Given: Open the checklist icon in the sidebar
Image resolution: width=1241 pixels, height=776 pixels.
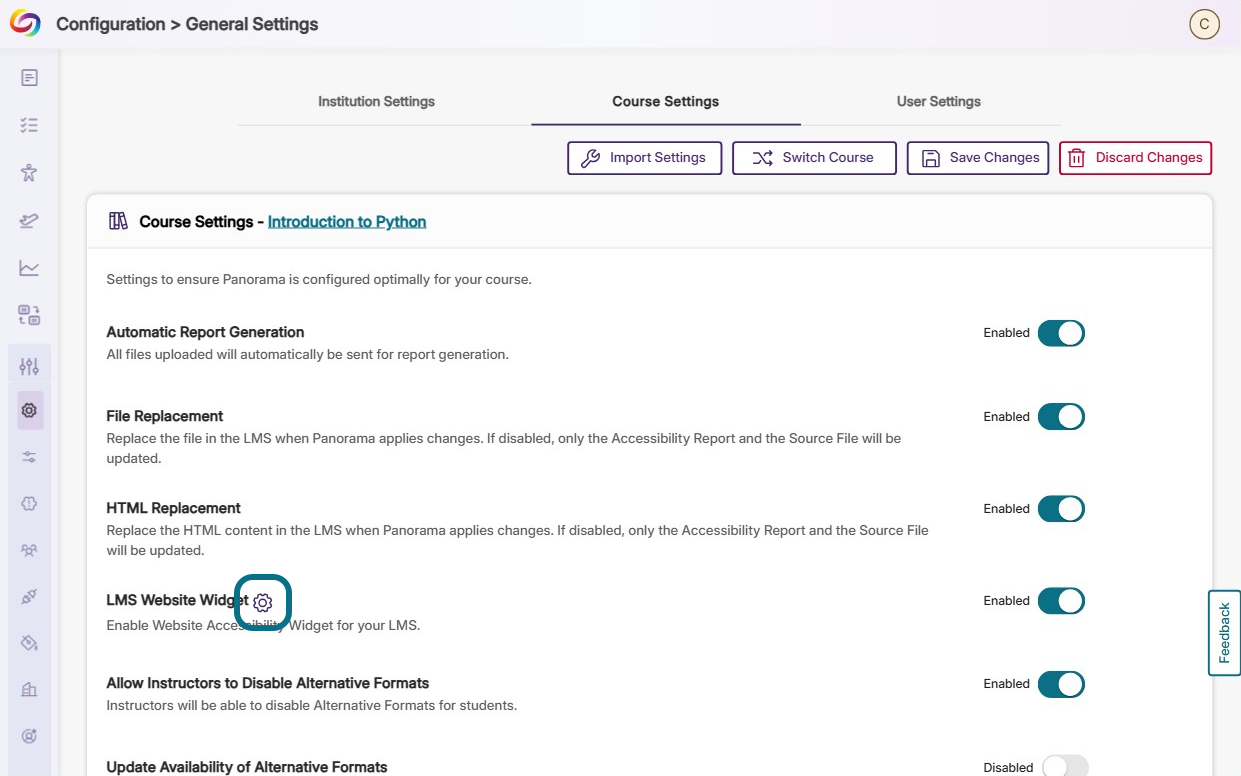Looking at the screenshot, I should (29, 125).
